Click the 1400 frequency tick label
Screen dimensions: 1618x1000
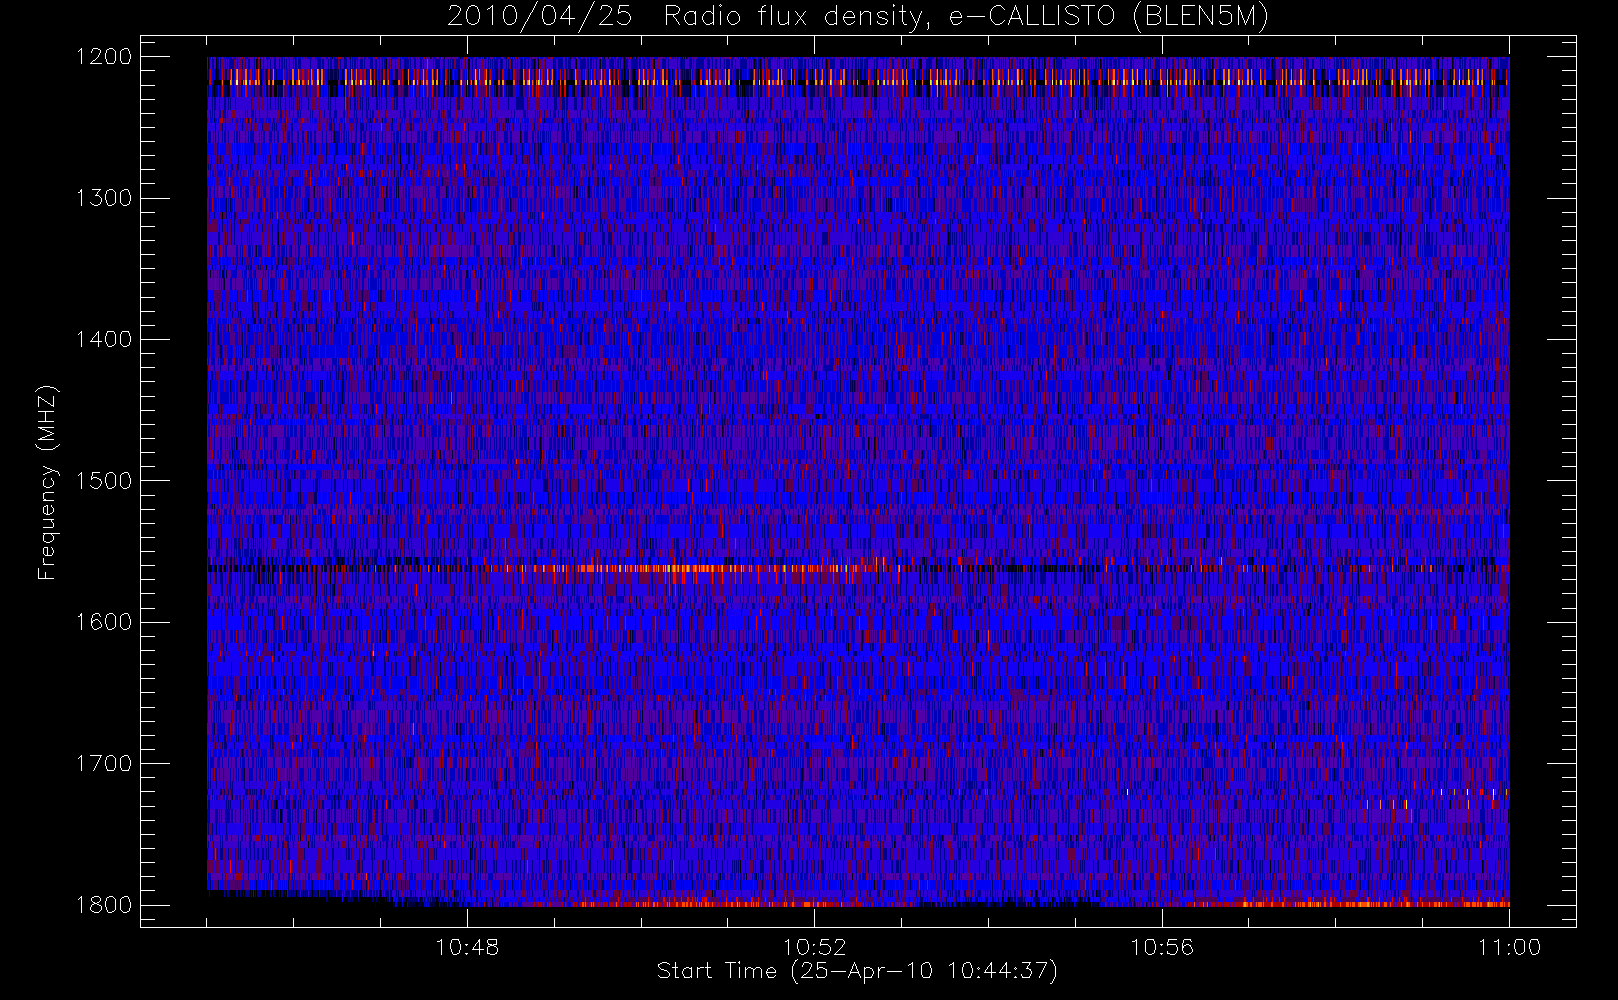coord(104,339)
